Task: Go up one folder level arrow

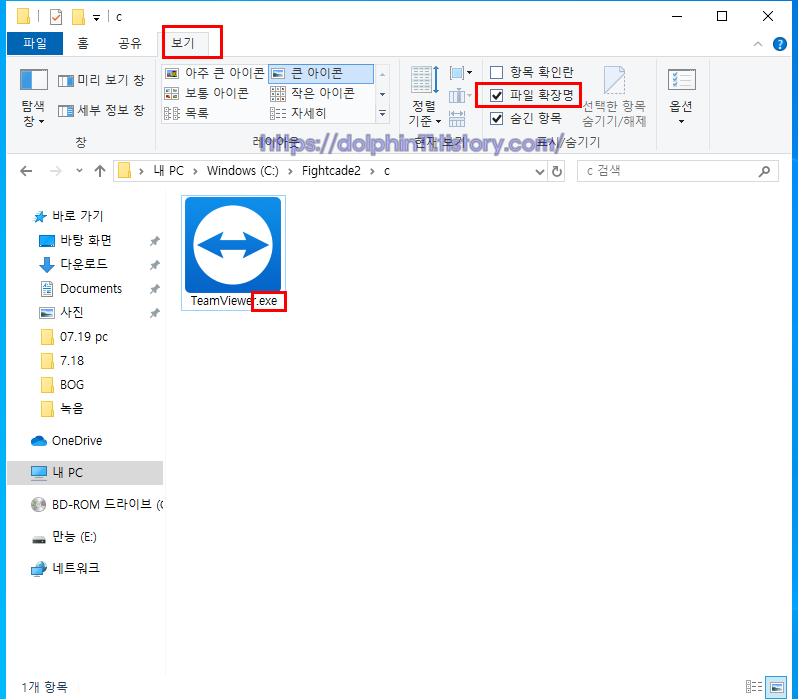Action: click(x=100, y=171)
